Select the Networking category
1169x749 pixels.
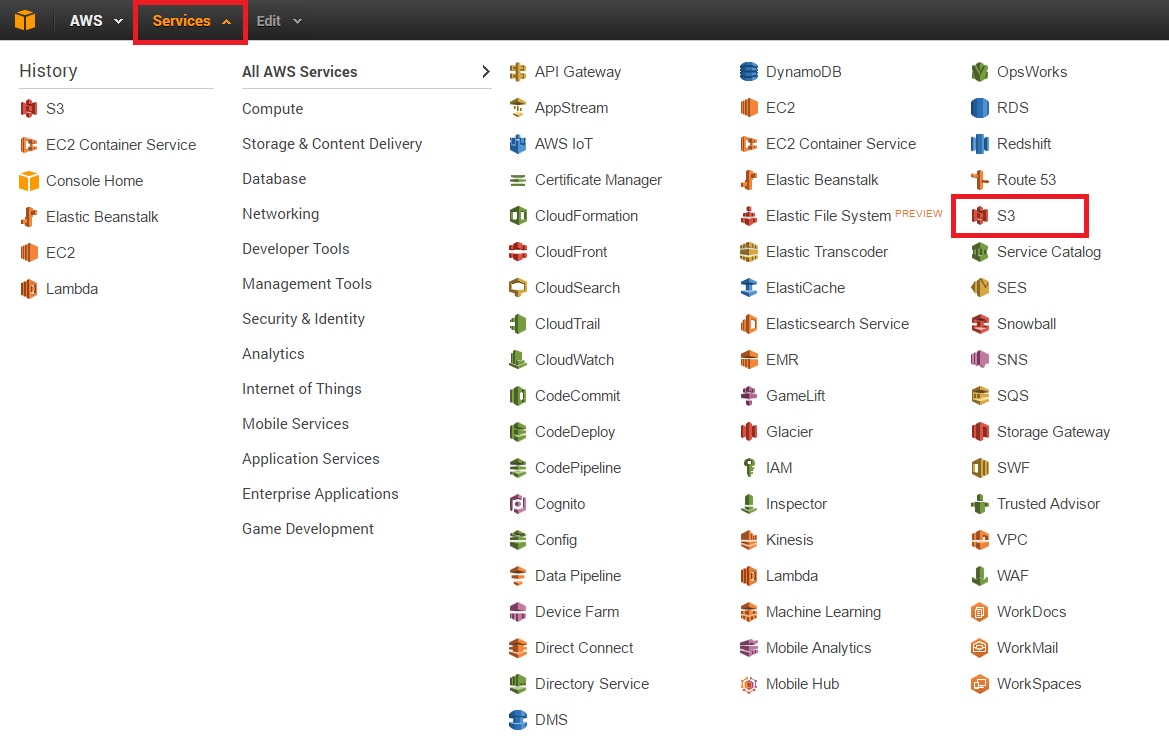point(280,214)
